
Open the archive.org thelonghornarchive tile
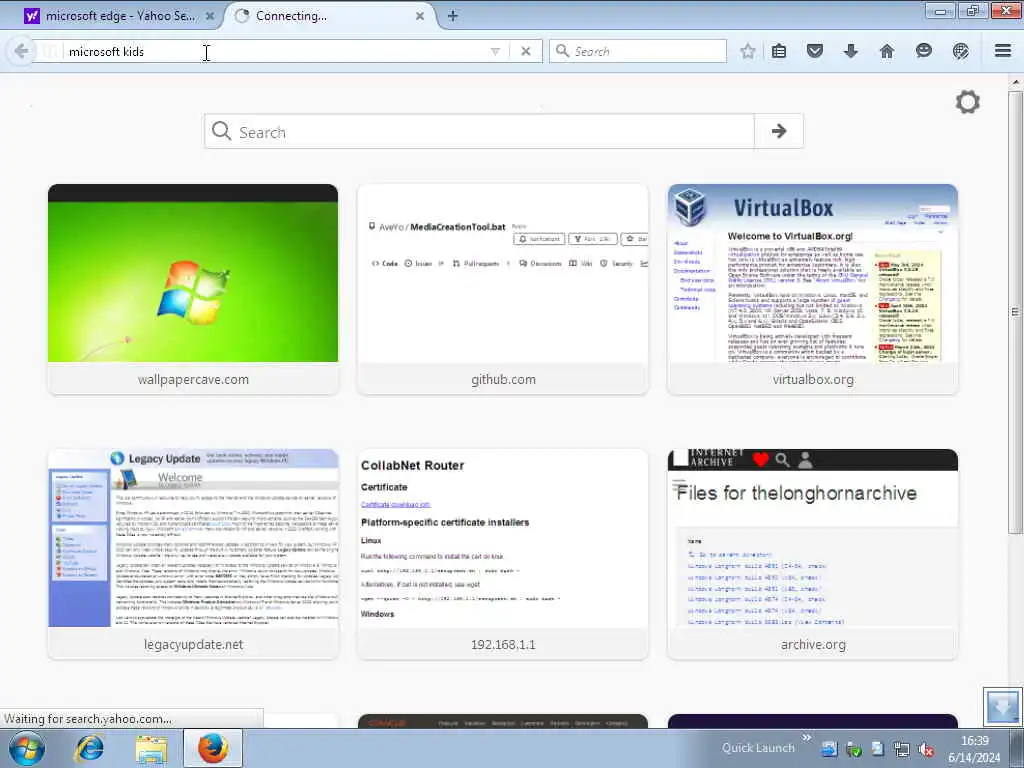813,554
